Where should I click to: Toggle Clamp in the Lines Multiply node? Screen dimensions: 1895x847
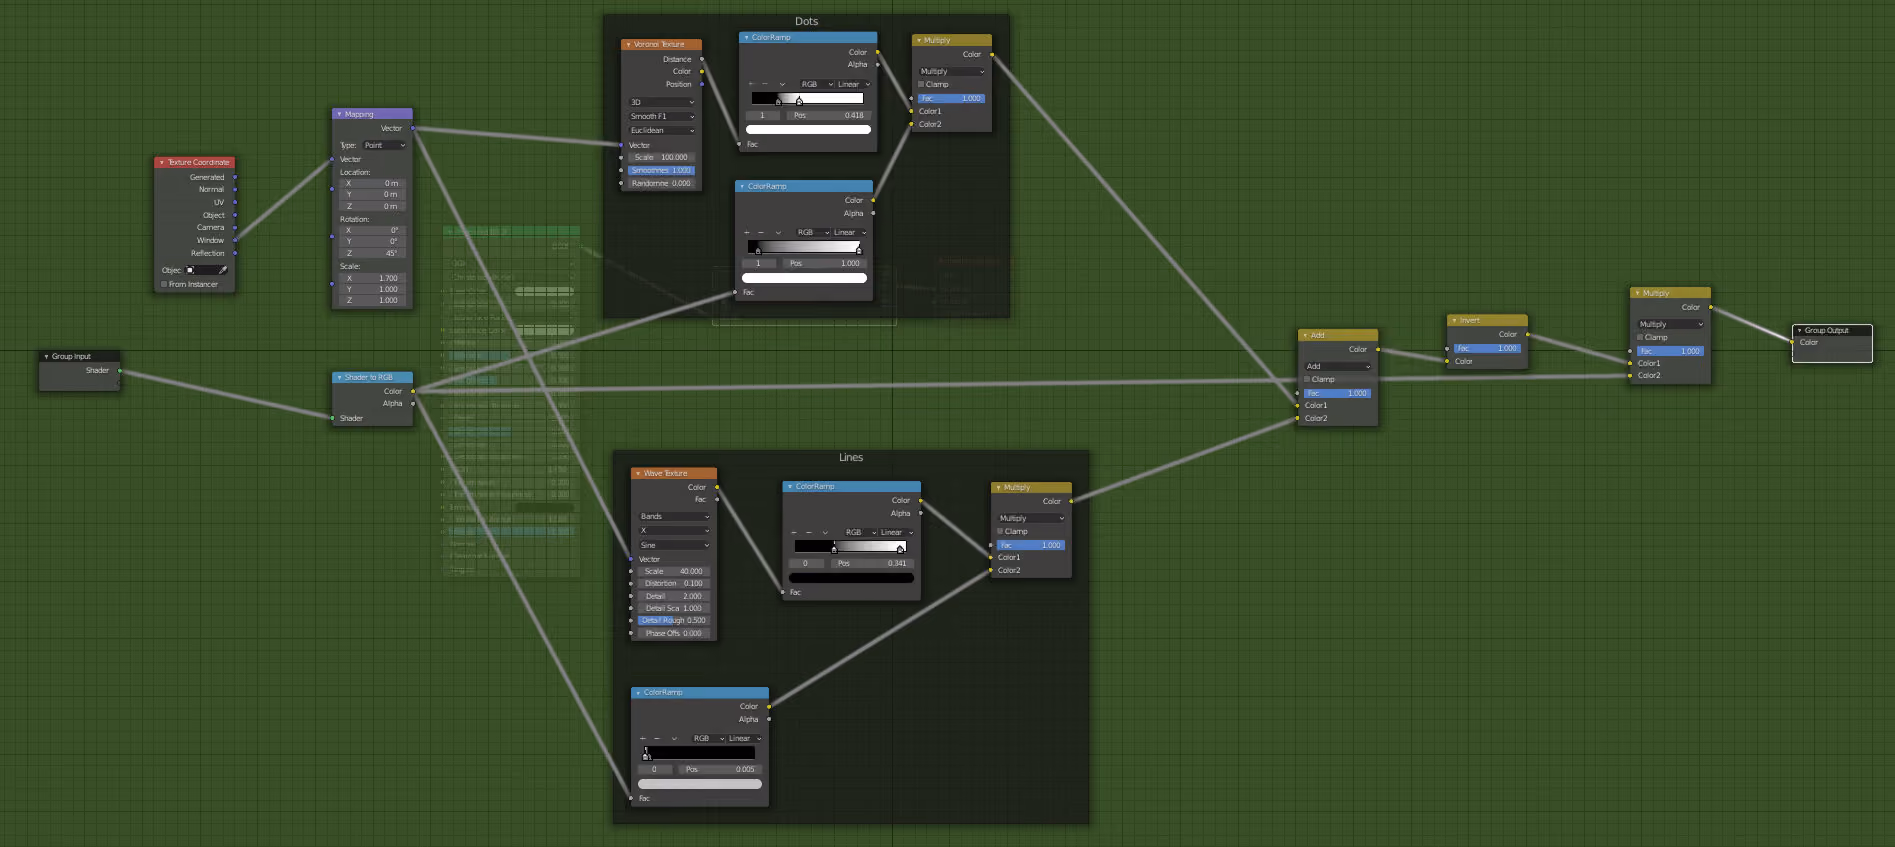pyautogui.click(x=1000, y=531)
